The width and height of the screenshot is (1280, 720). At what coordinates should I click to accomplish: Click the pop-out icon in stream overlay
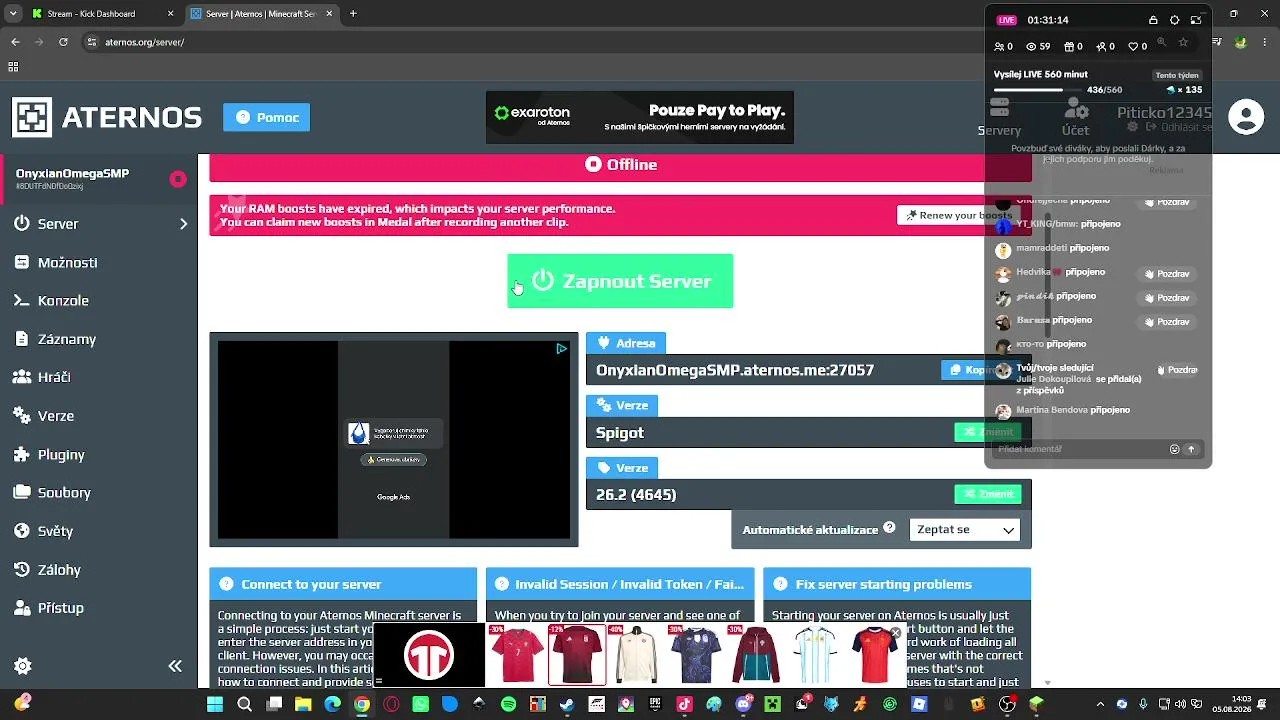pyautogui.click(x=1196, y=20)
